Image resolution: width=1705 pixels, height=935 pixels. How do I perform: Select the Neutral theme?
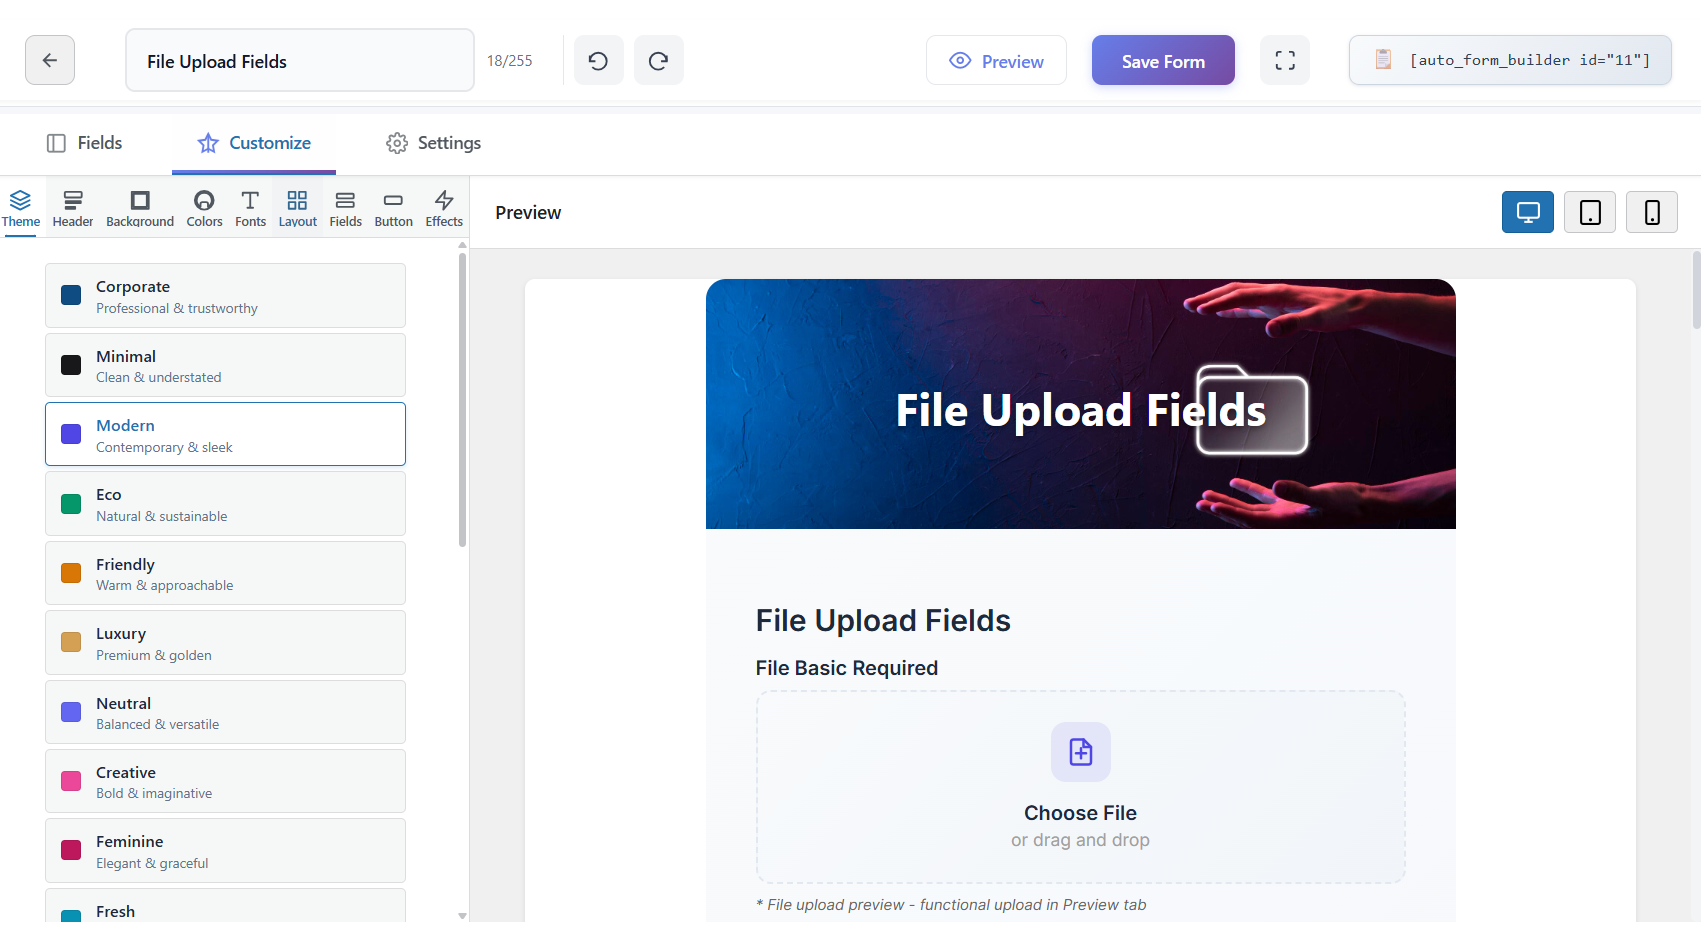[225, 712]
